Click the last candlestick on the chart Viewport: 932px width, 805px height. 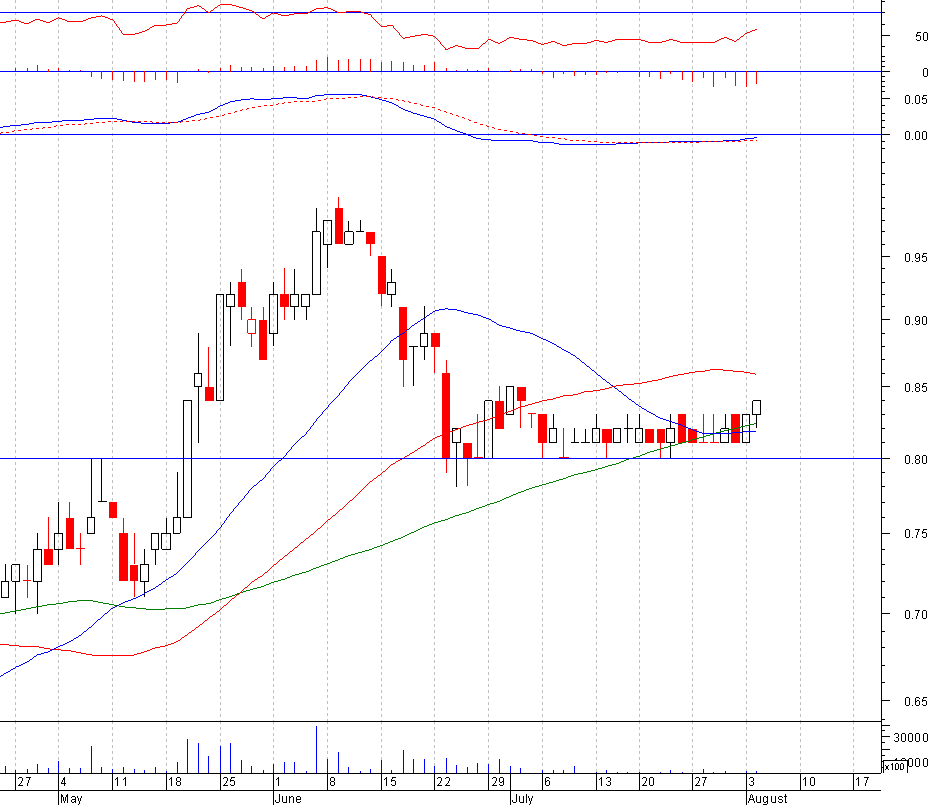click(x=757, y=412)
